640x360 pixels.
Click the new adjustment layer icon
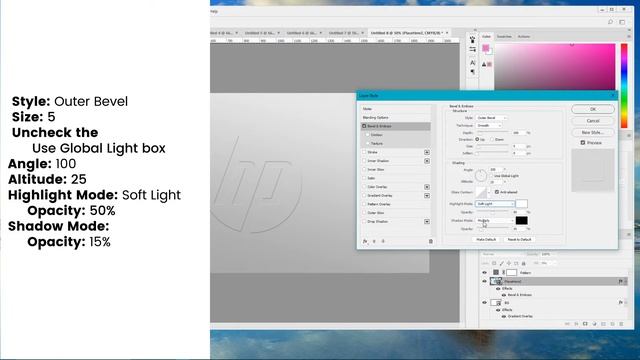click(594, 324)
